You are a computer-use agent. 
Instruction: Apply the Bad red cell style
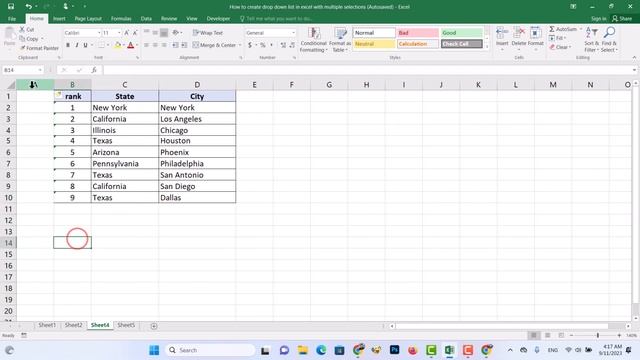click(418, 33)
